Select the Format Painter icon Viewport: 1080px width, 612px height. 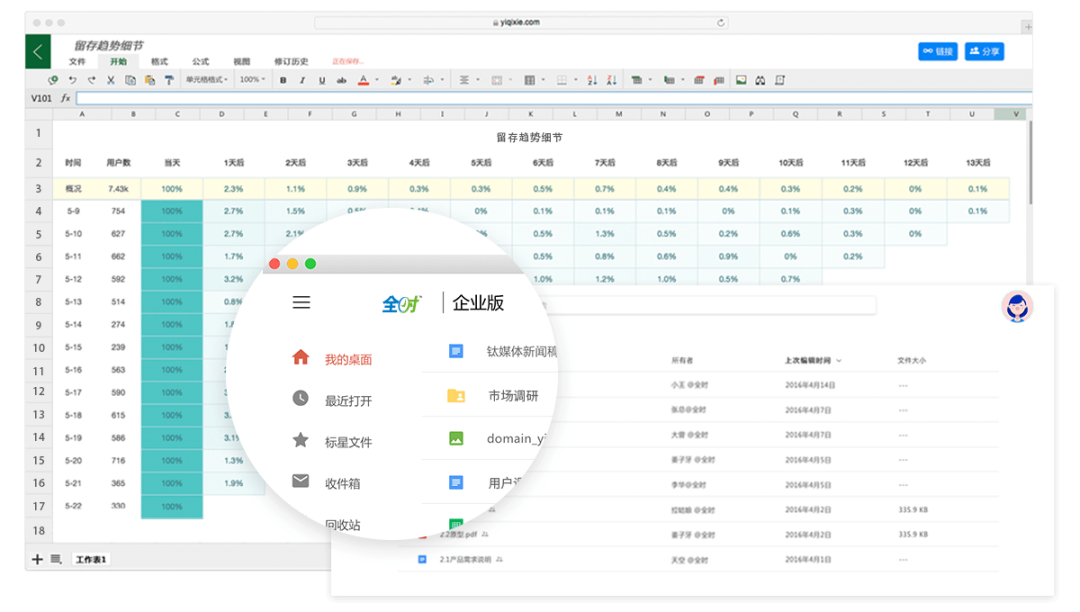coord(169,81)
